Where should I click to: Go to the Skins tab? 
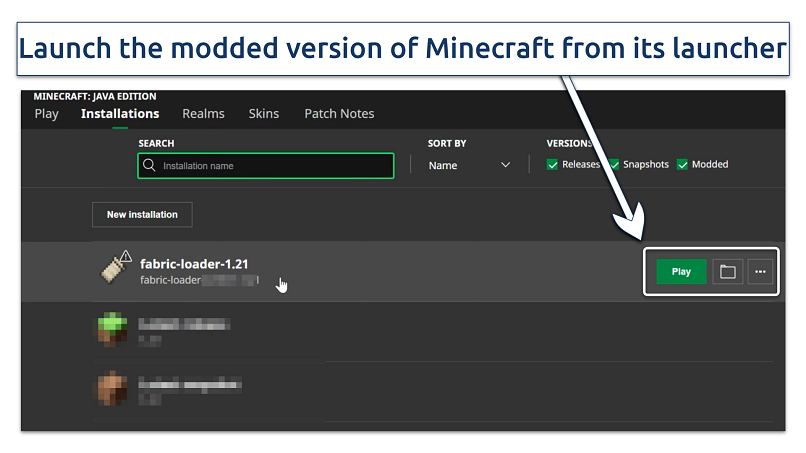(x=264, y=114)
